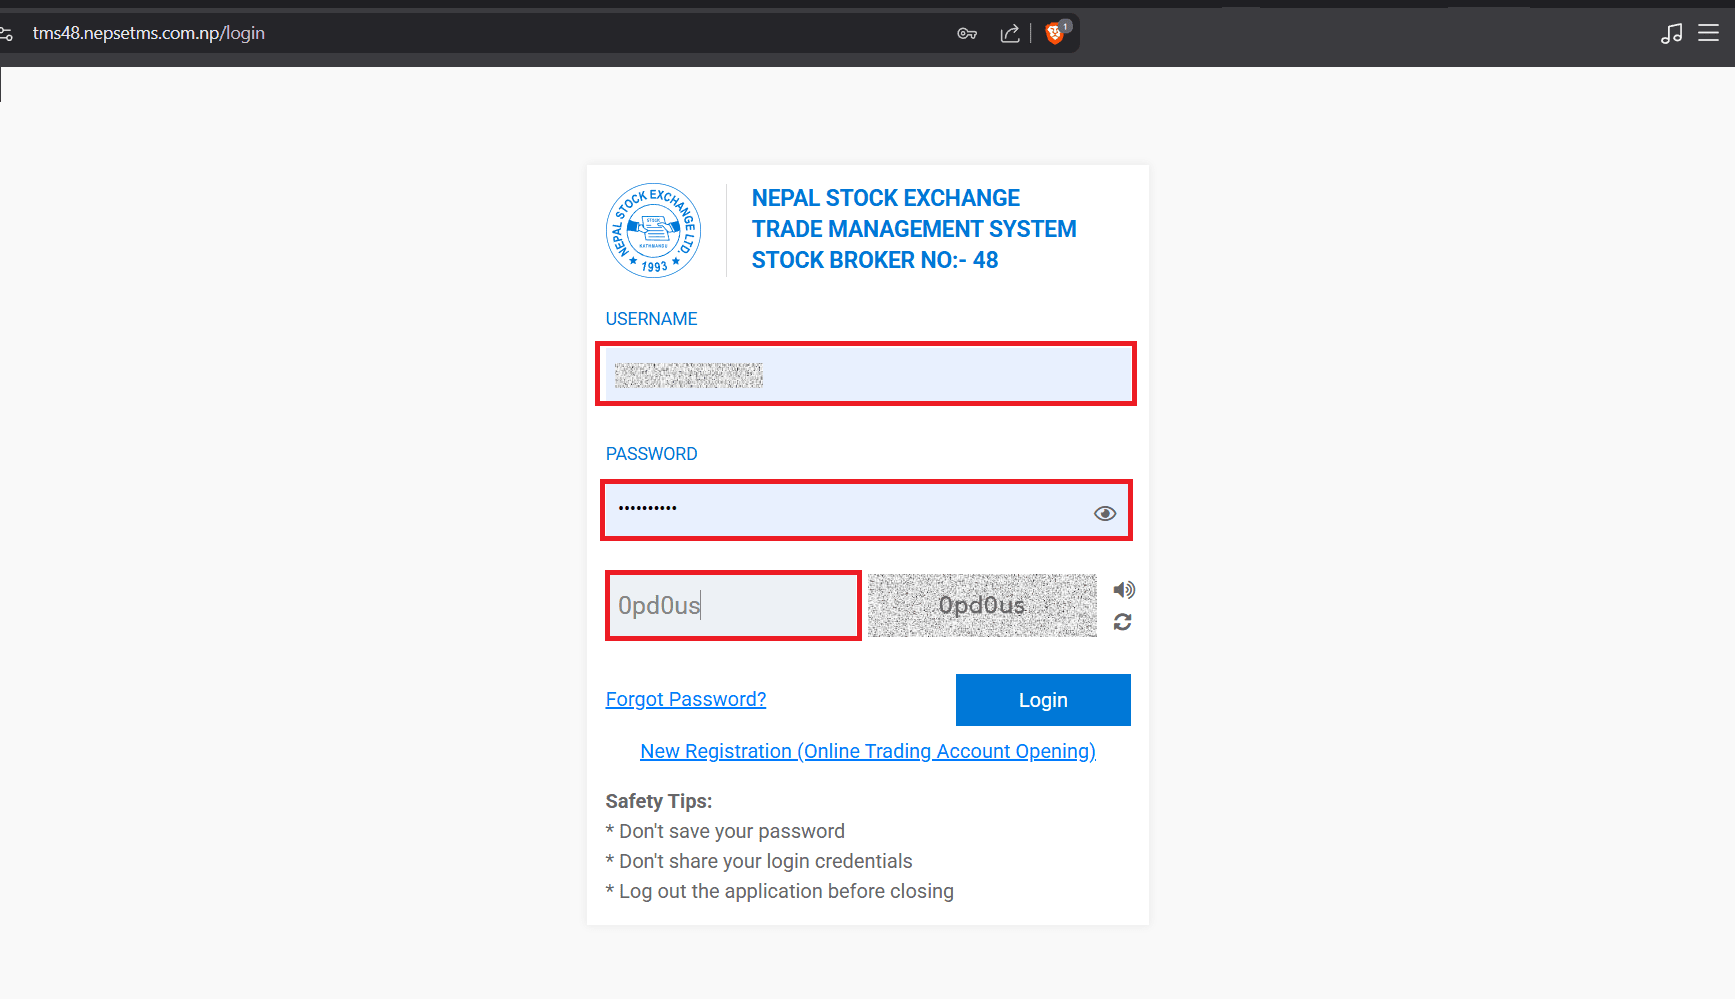Viewport: 1735px width, 999px height.
Task: Click the NEPAL STOCK EXCHANGE heading
Action: (885, 198)
